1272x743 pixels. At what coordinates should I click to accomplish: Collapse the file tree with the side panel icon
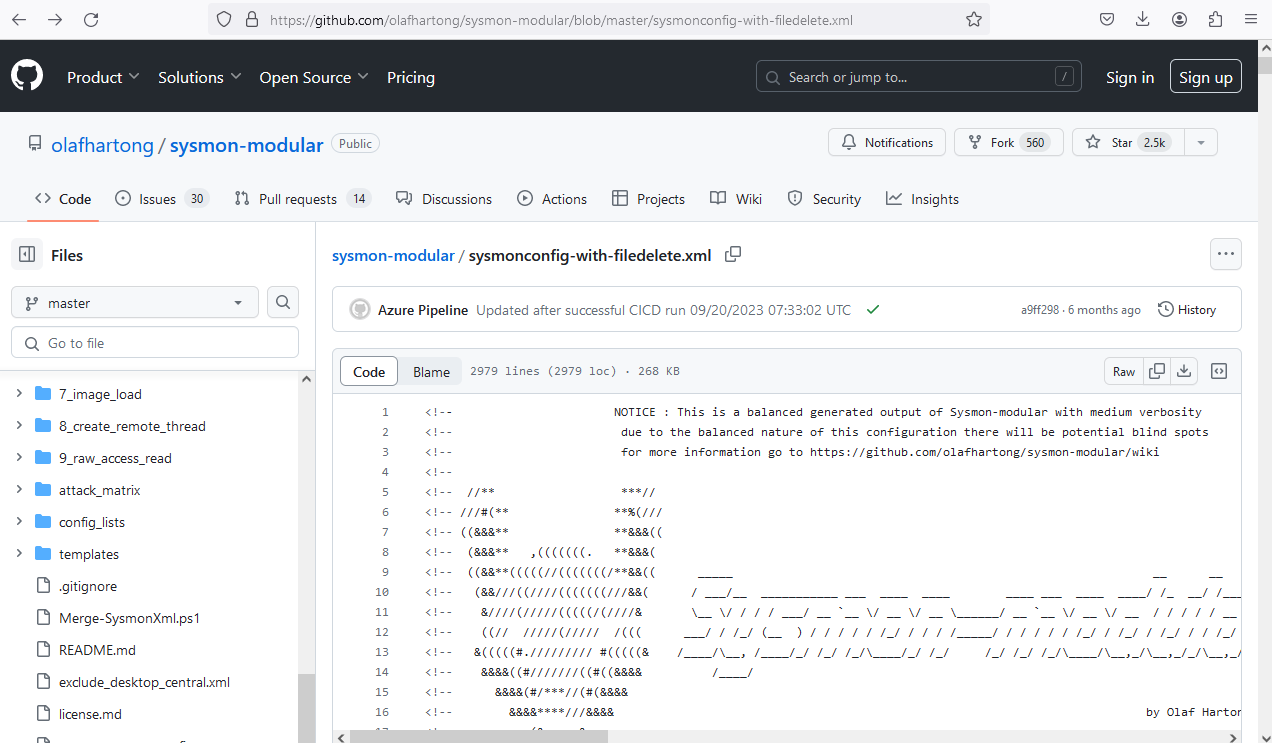point(27,255)
